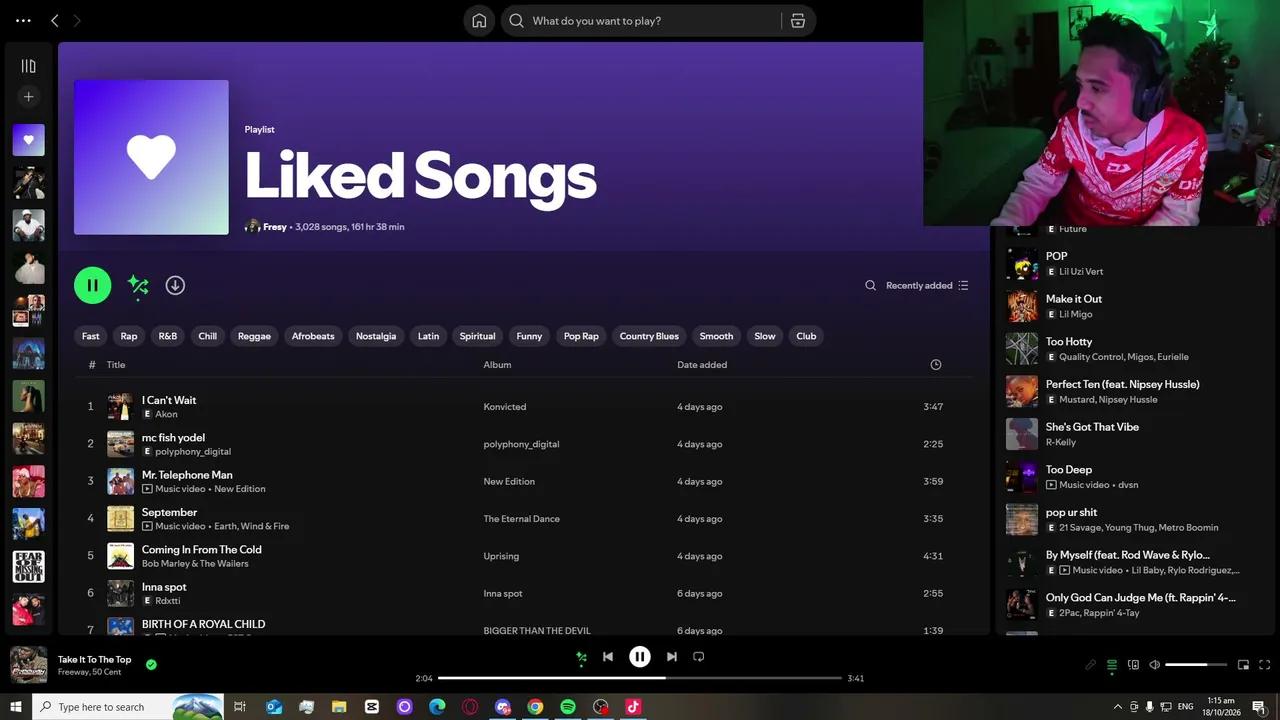
Task: Create a new playlist with the plus icon
Action: (28, 97)
